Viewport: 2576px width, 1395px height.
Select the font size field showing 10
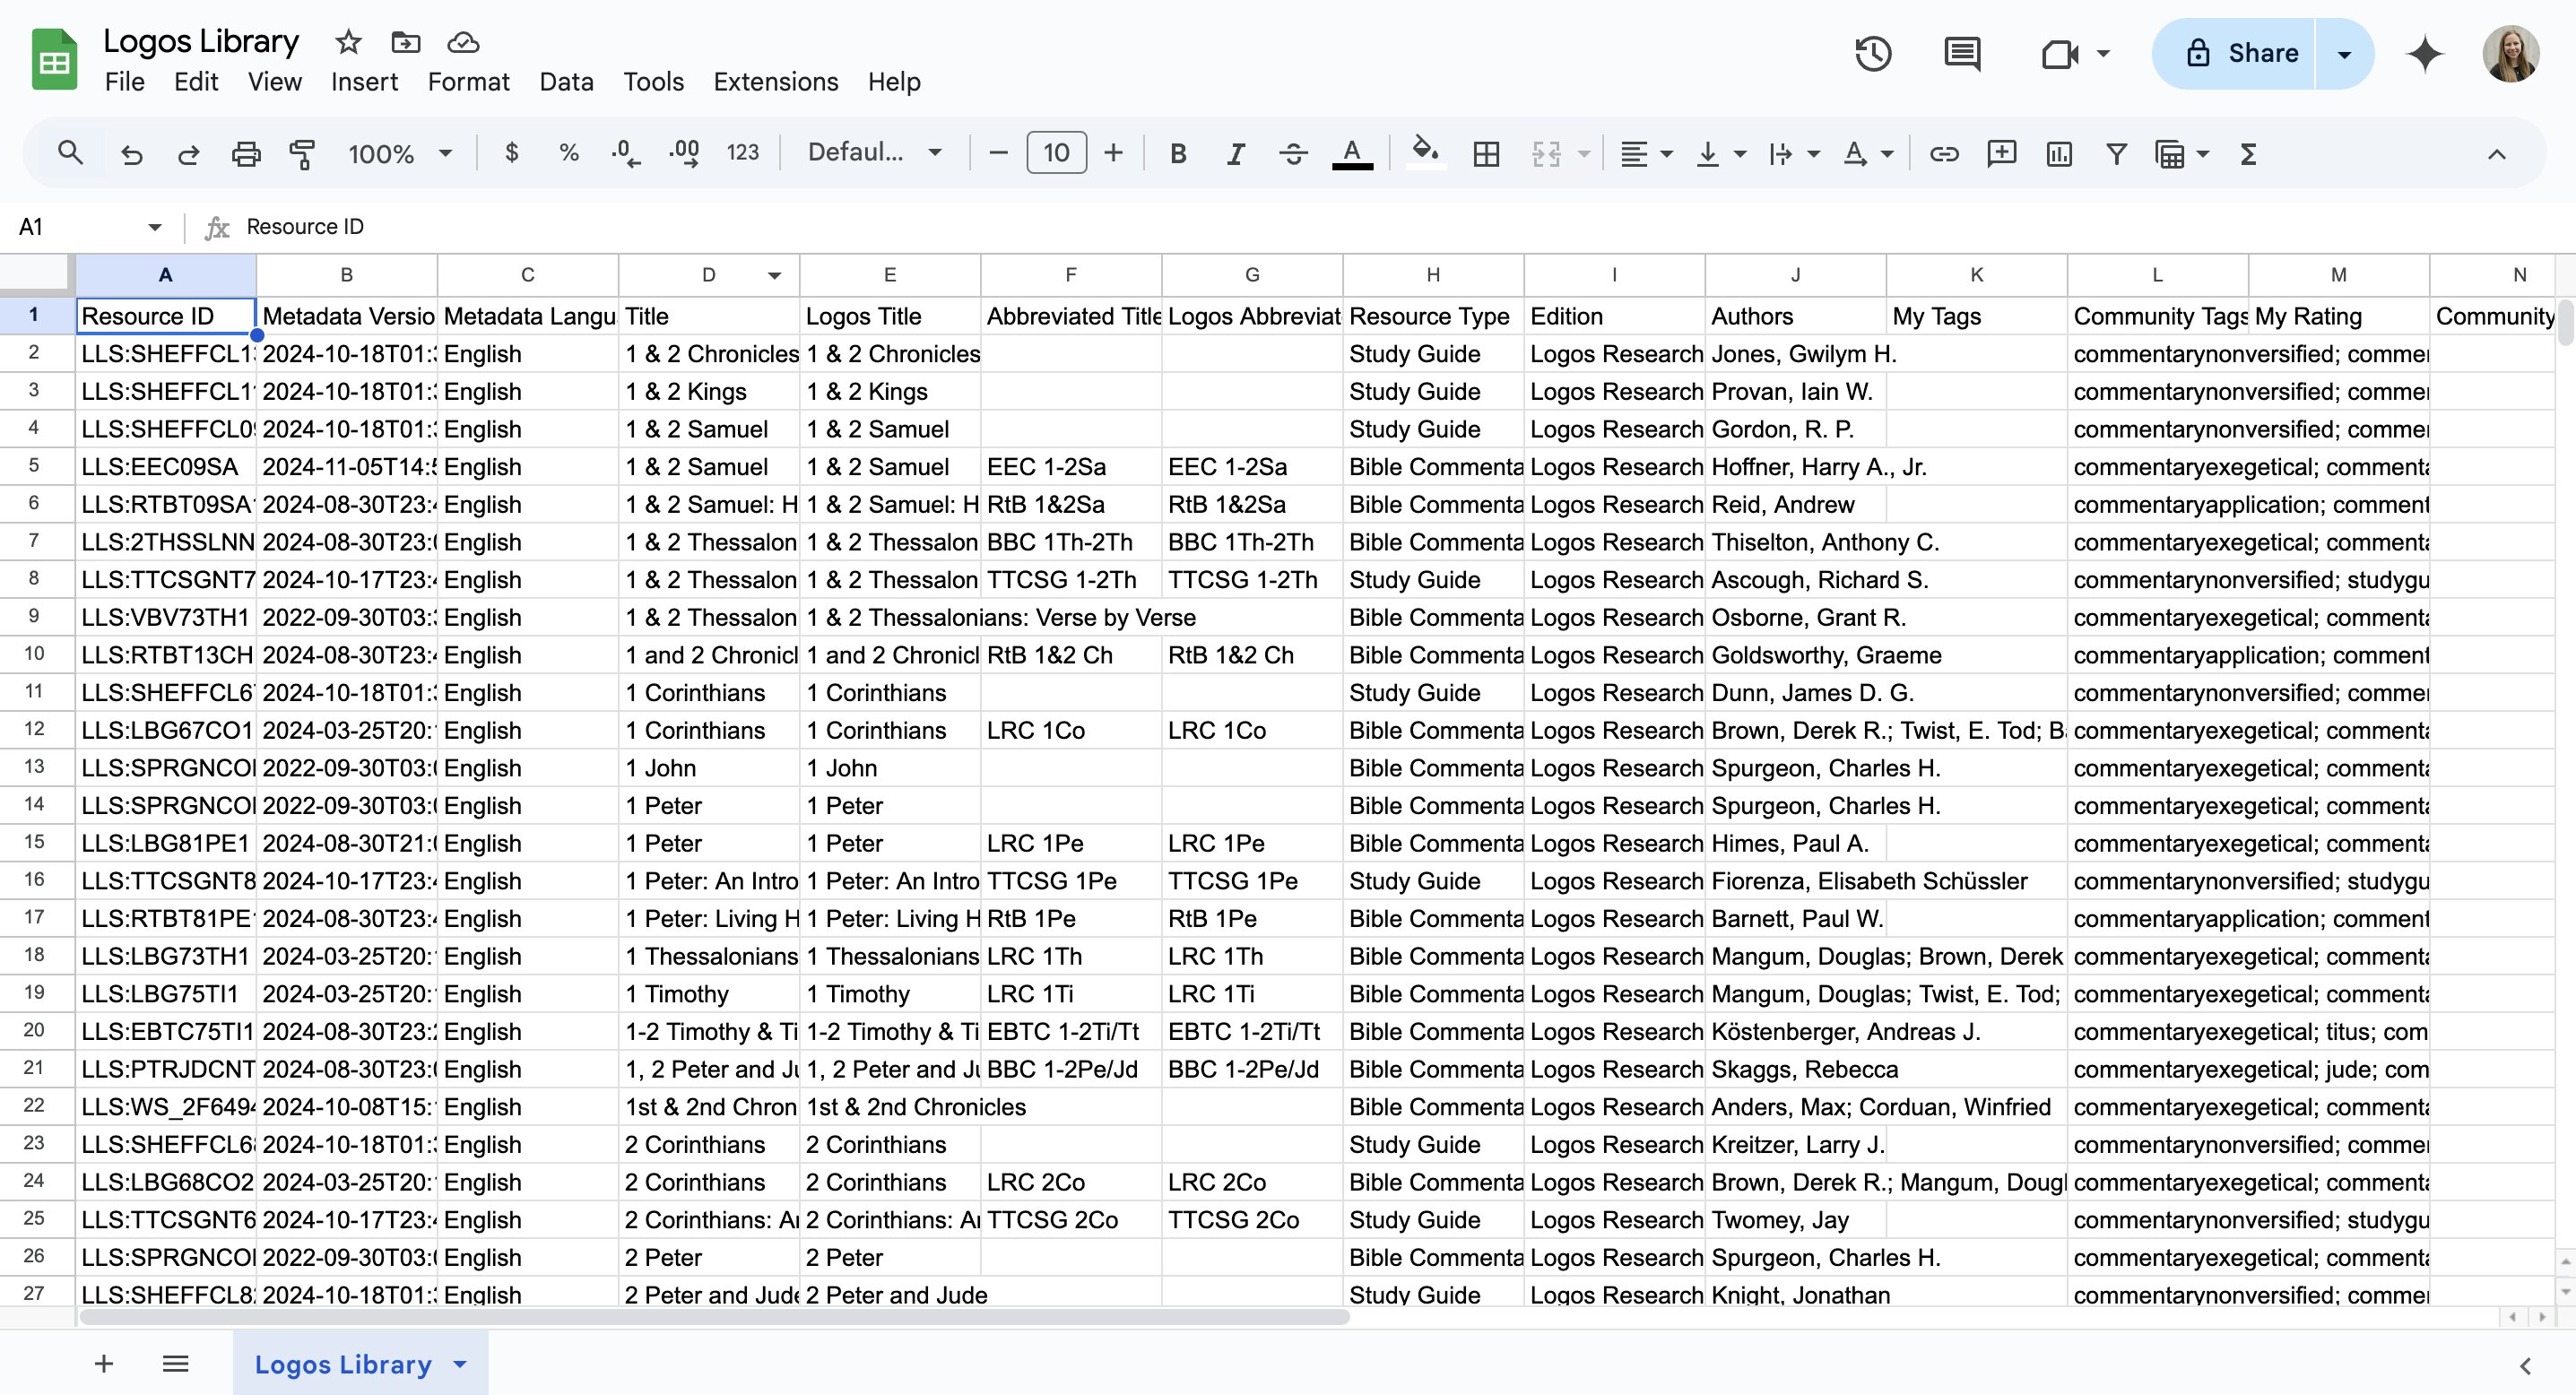click(x=1056, y=153)
